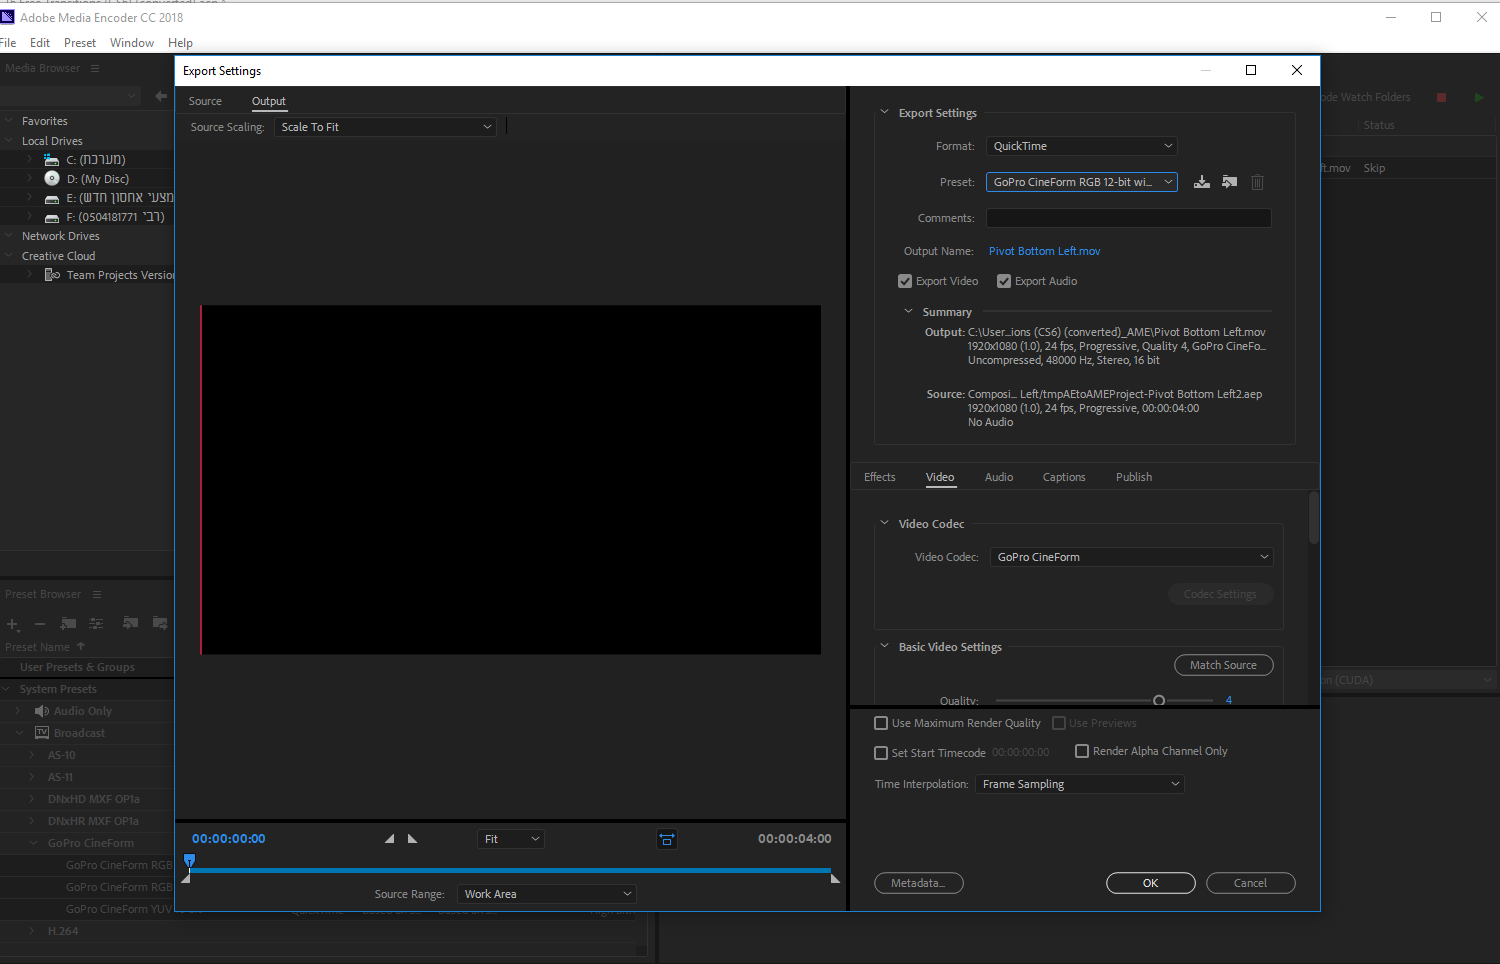Screen dimensions: 1500x964
Task: Toggle the Use Previews checkbox
Action: (x=1059, y=723)
